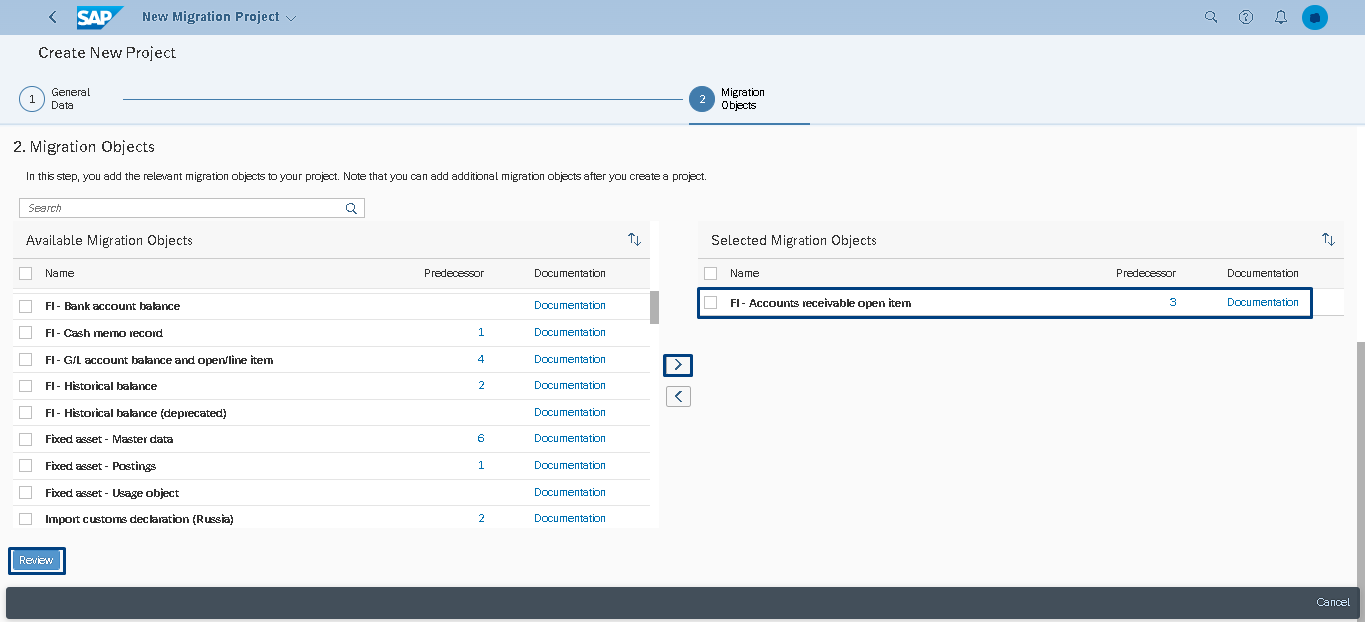The width and height of the screenshot is (1365, 622).
Task: Open the search magnifier in header
Action: (x=1211, y=17)
